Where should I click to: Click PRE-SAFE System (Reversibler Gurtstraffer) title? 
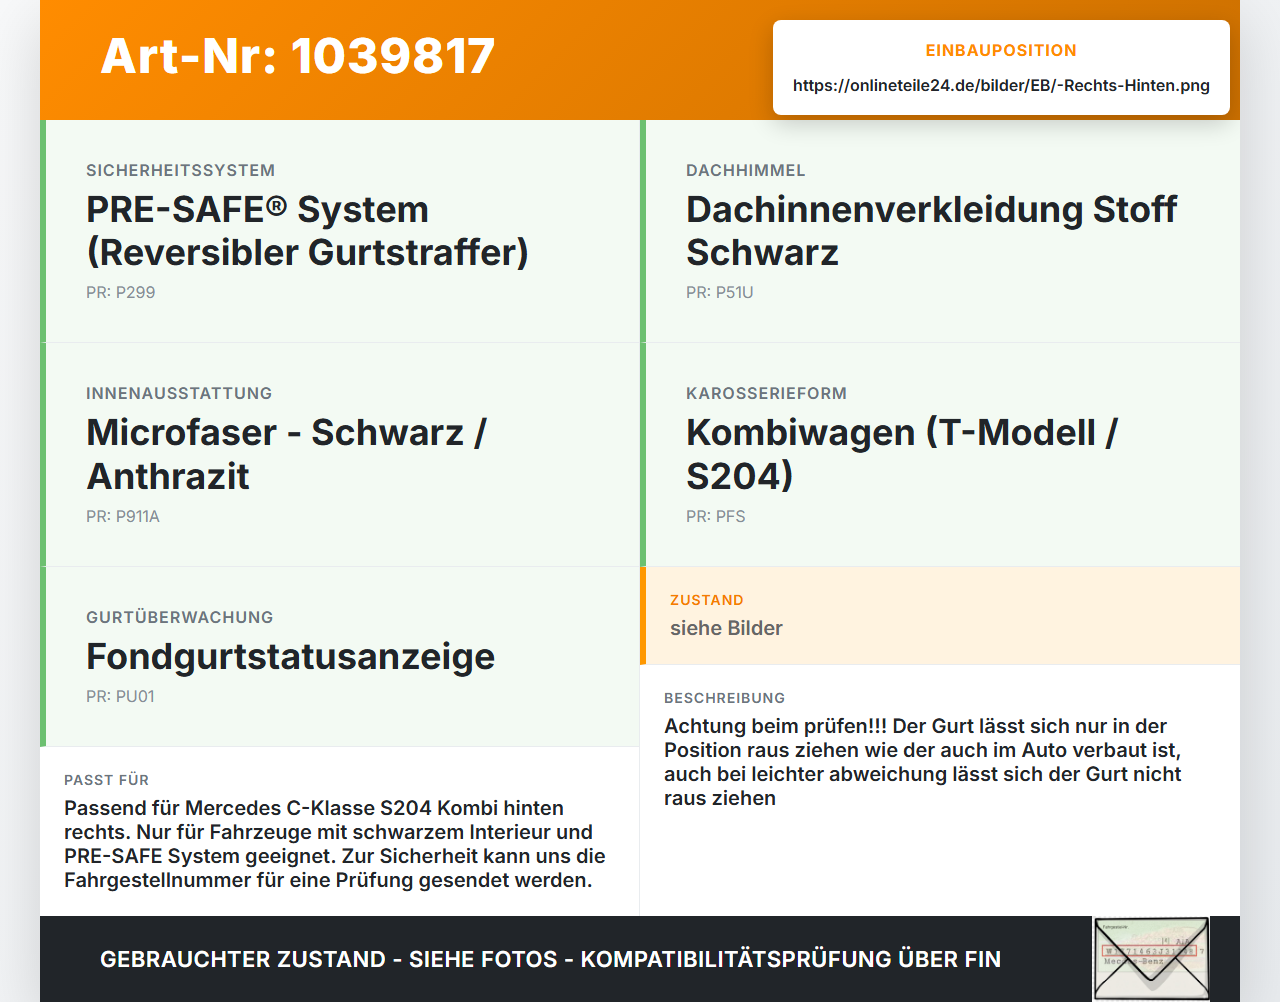pos(307,231)
